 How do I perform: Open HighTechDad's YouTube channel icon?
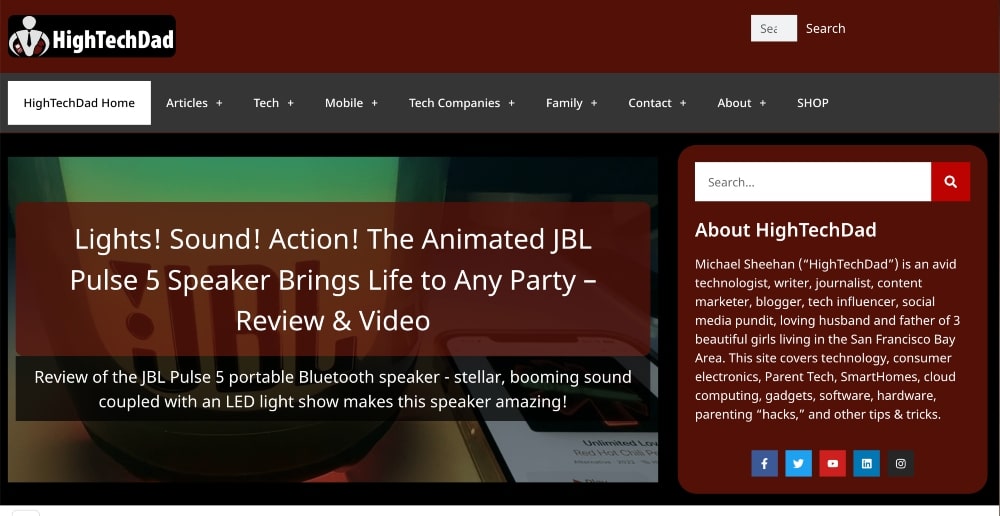[x=832, y=464]
